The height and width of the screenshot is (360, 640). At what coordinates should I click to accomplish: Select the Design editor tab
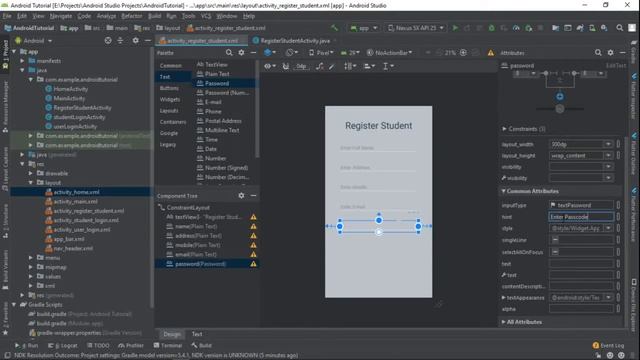click(172, 334)
